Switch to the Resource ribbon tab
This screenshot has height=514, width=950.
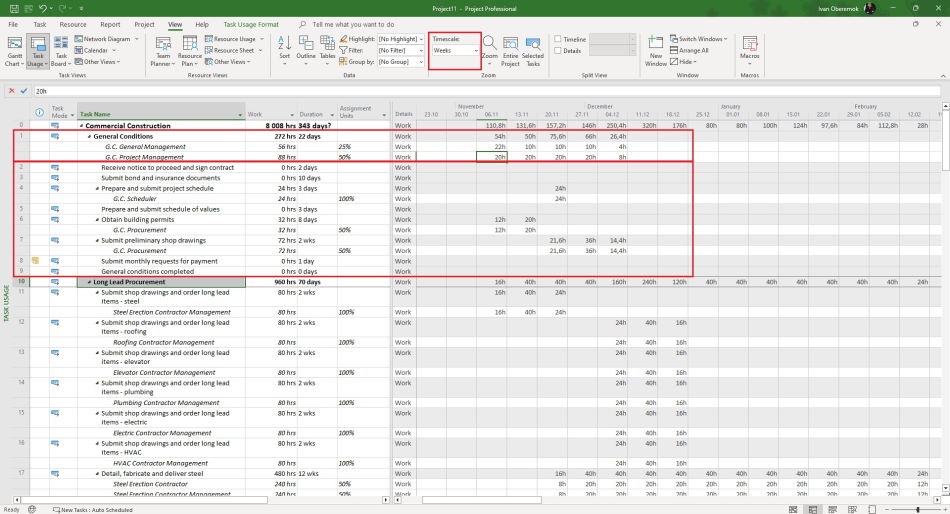[73, 24]
